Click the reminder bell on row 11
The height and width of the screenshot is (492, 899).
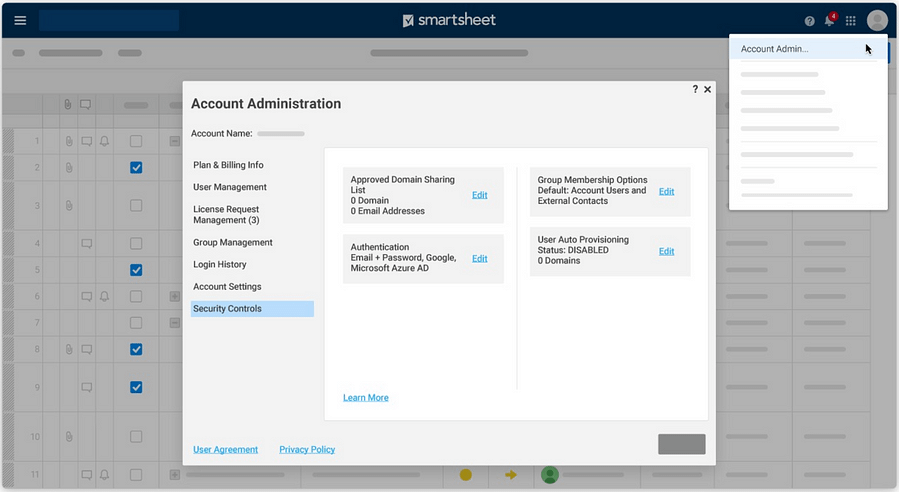coord(104,475)
